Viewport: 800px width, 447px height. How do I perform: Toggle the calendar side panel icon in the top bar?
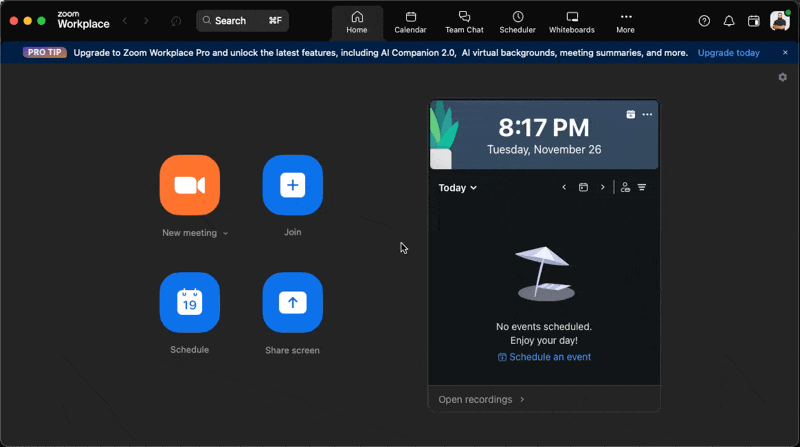754,21
